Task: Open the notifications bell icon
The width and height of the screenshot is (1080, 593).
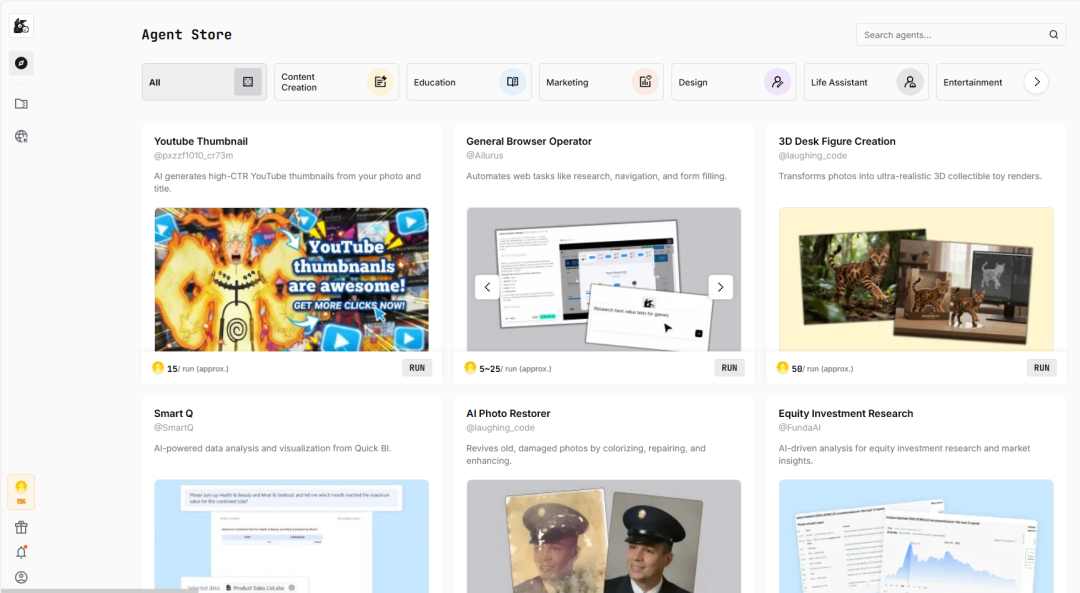Action: tap(21, 552)
